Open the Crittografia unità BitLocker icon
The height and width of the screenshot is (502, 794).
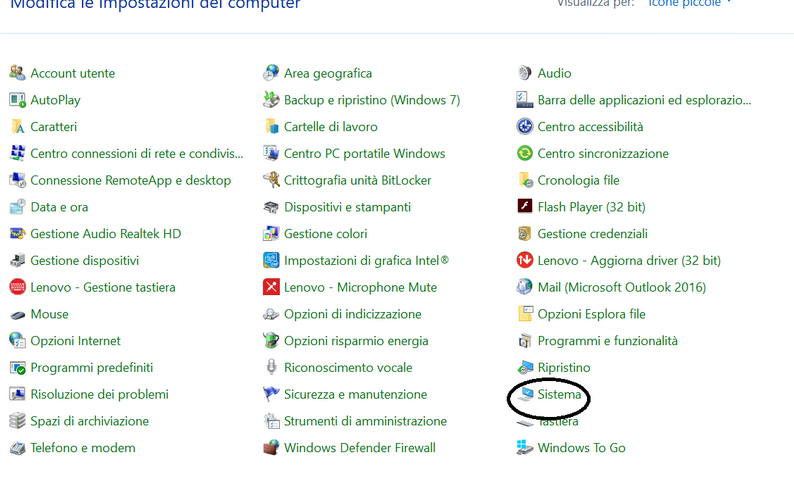click(271, 180)
